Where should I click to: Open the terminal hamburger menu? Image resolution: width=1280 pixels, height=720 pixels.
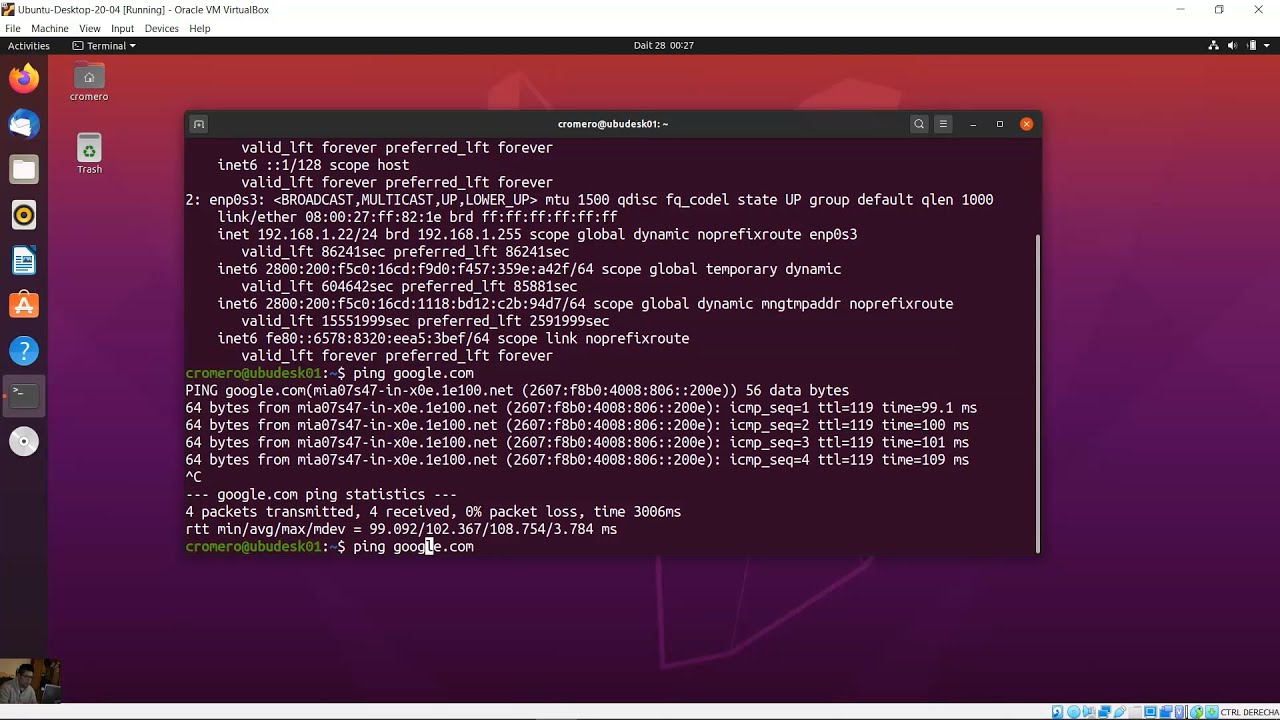[x=943, y=124]
